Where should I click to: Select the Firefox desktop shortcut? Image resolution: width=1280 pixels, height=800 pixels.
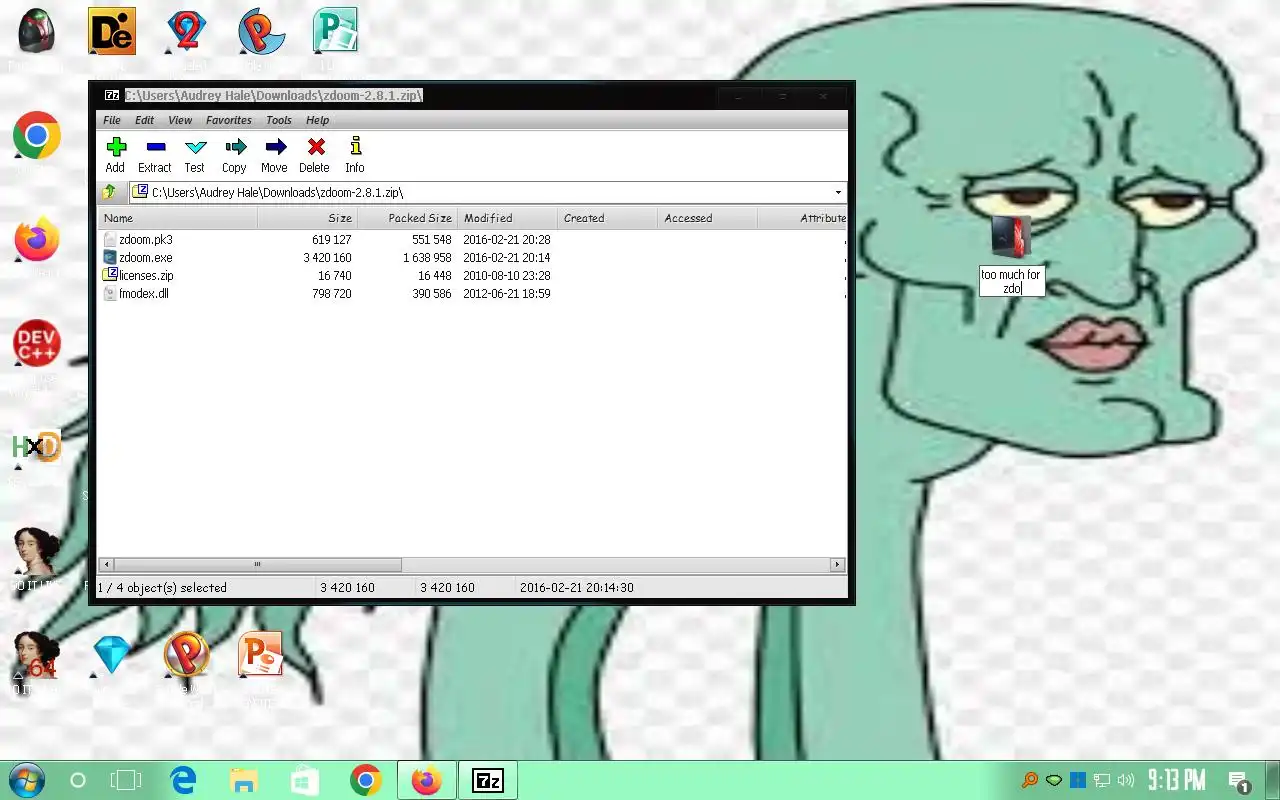[x=37, y=240]
